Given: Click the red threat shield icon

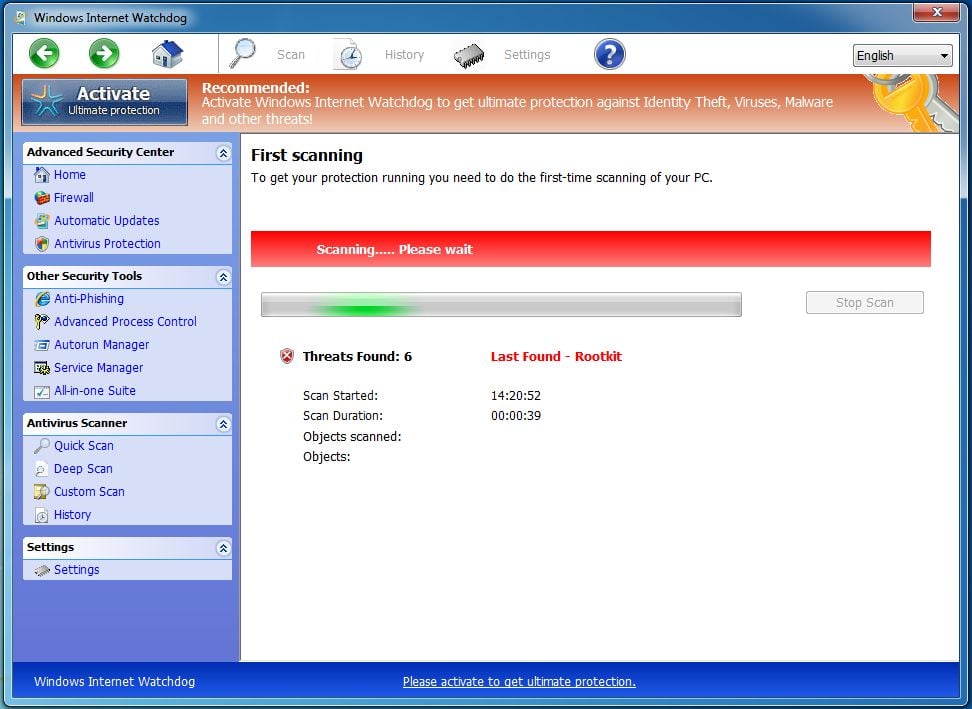Looking at the screenshot, I should 286,356.
